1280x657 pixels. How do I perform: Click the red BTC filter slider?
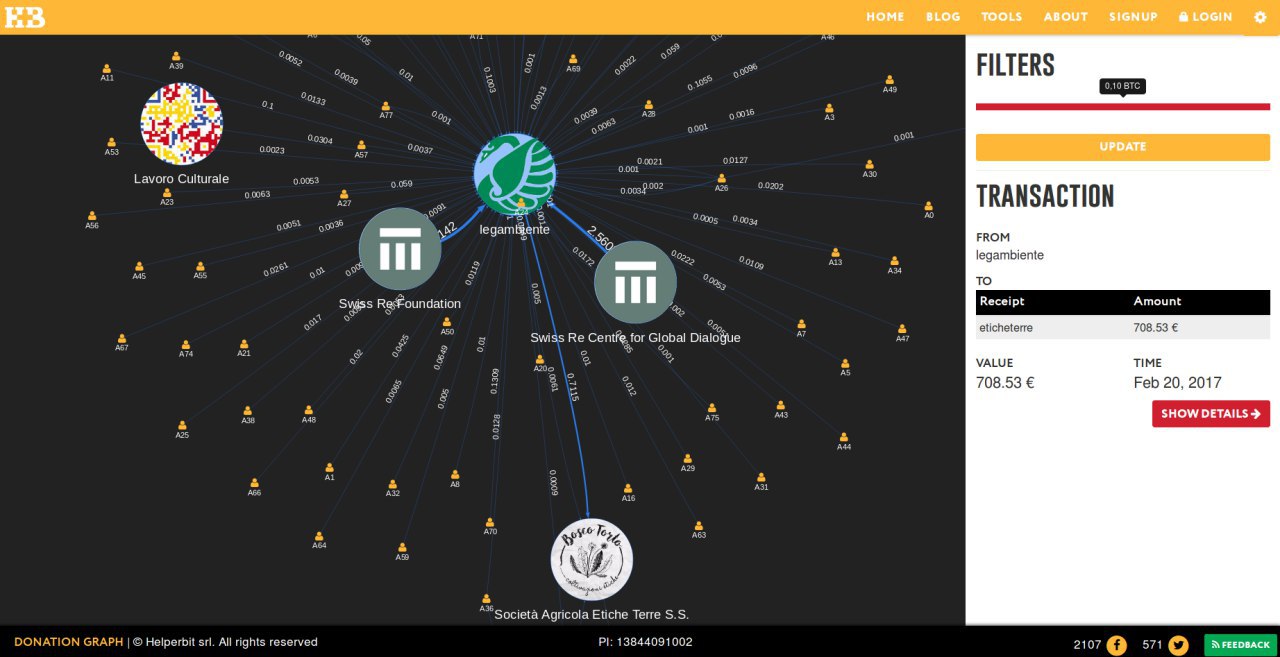[x=1123, y=106]
